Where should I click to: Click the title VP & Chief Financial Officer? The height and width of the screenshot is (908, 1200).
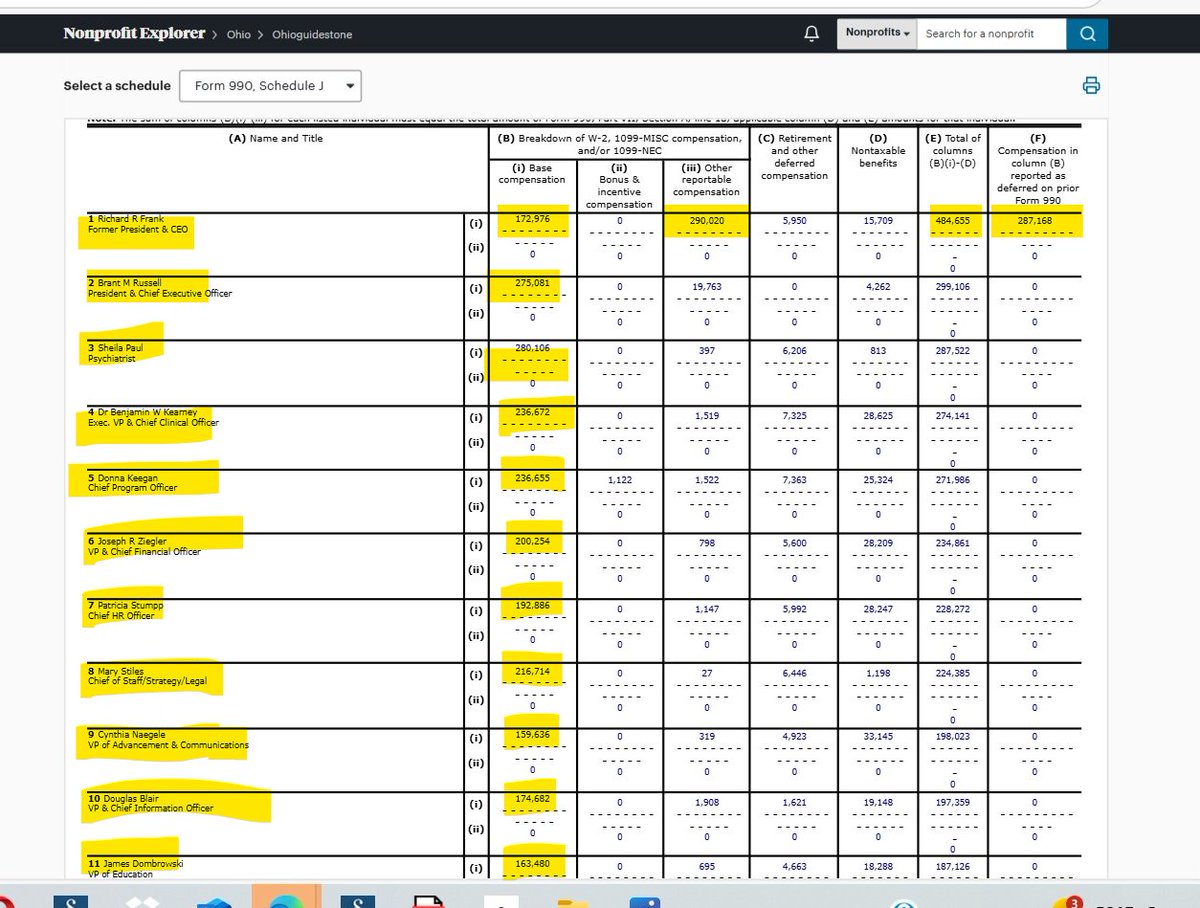pos(144,551)
